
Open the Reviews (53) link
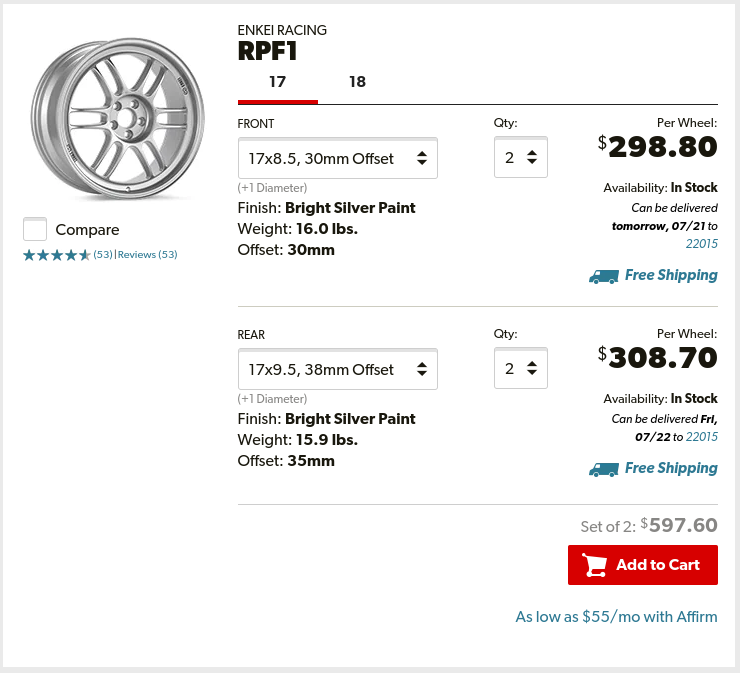147,254
